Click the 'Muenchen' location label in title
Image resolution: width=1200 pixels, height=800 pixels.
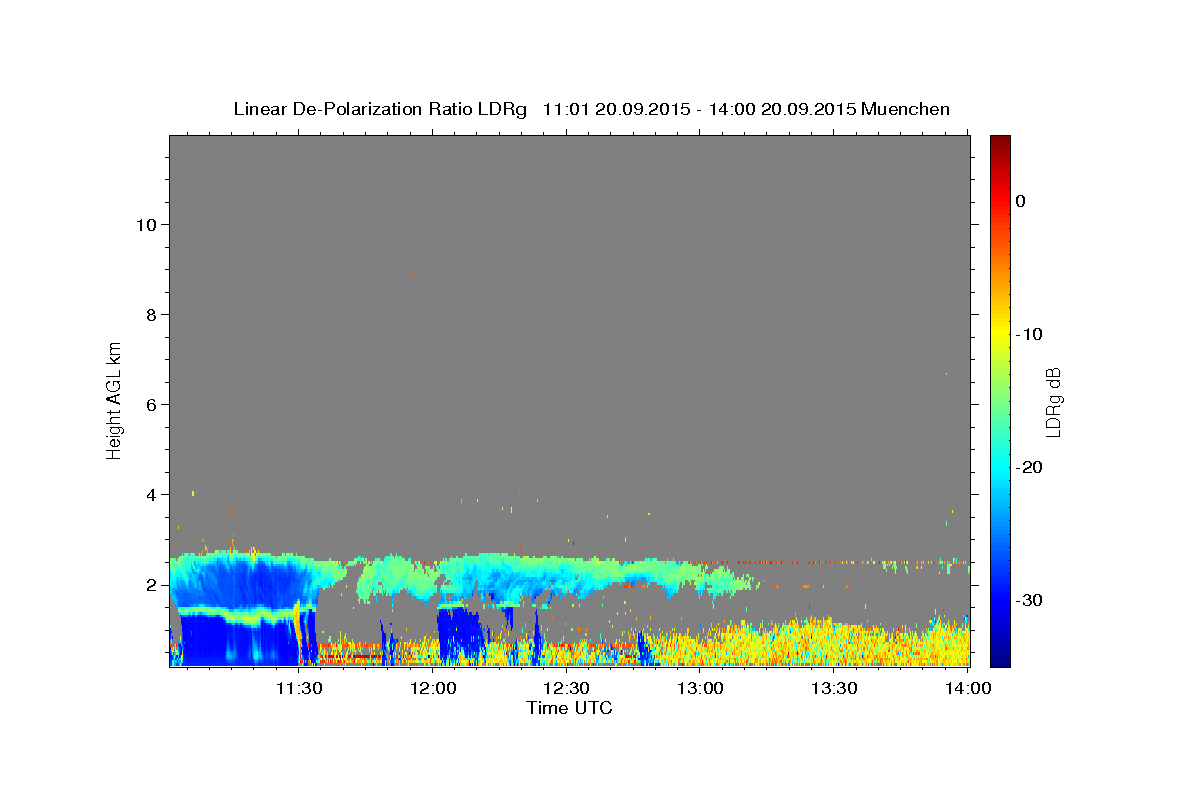pyautogui.click(x=905, y=109)
